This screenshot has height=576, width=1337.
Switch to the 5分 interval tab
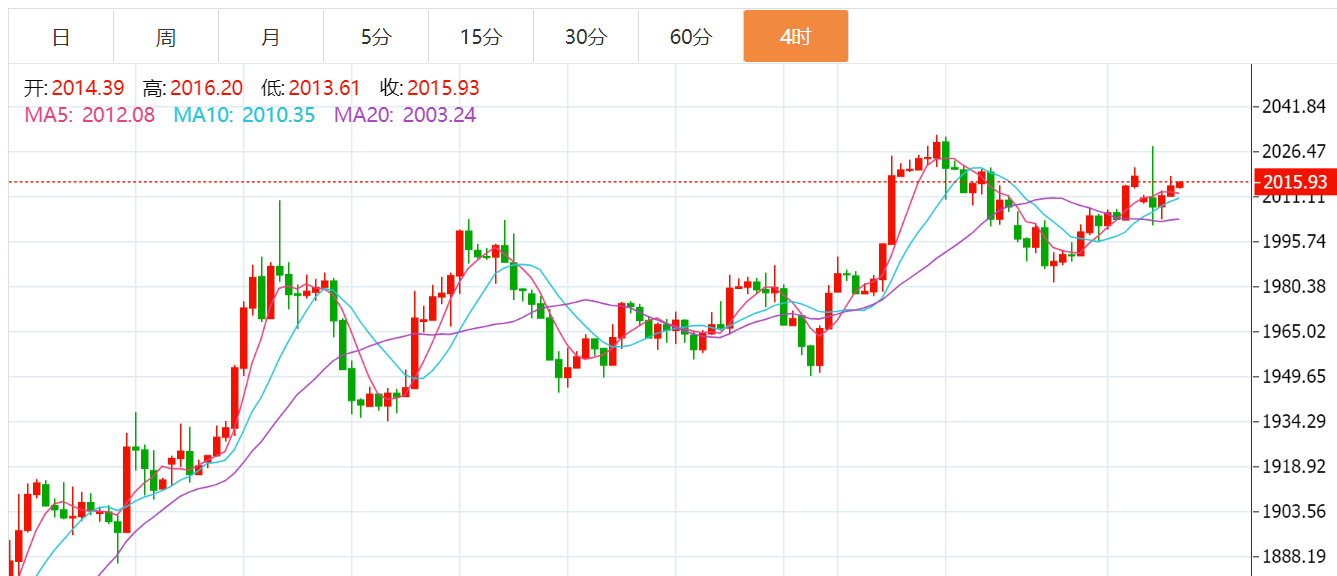point(376,37)
